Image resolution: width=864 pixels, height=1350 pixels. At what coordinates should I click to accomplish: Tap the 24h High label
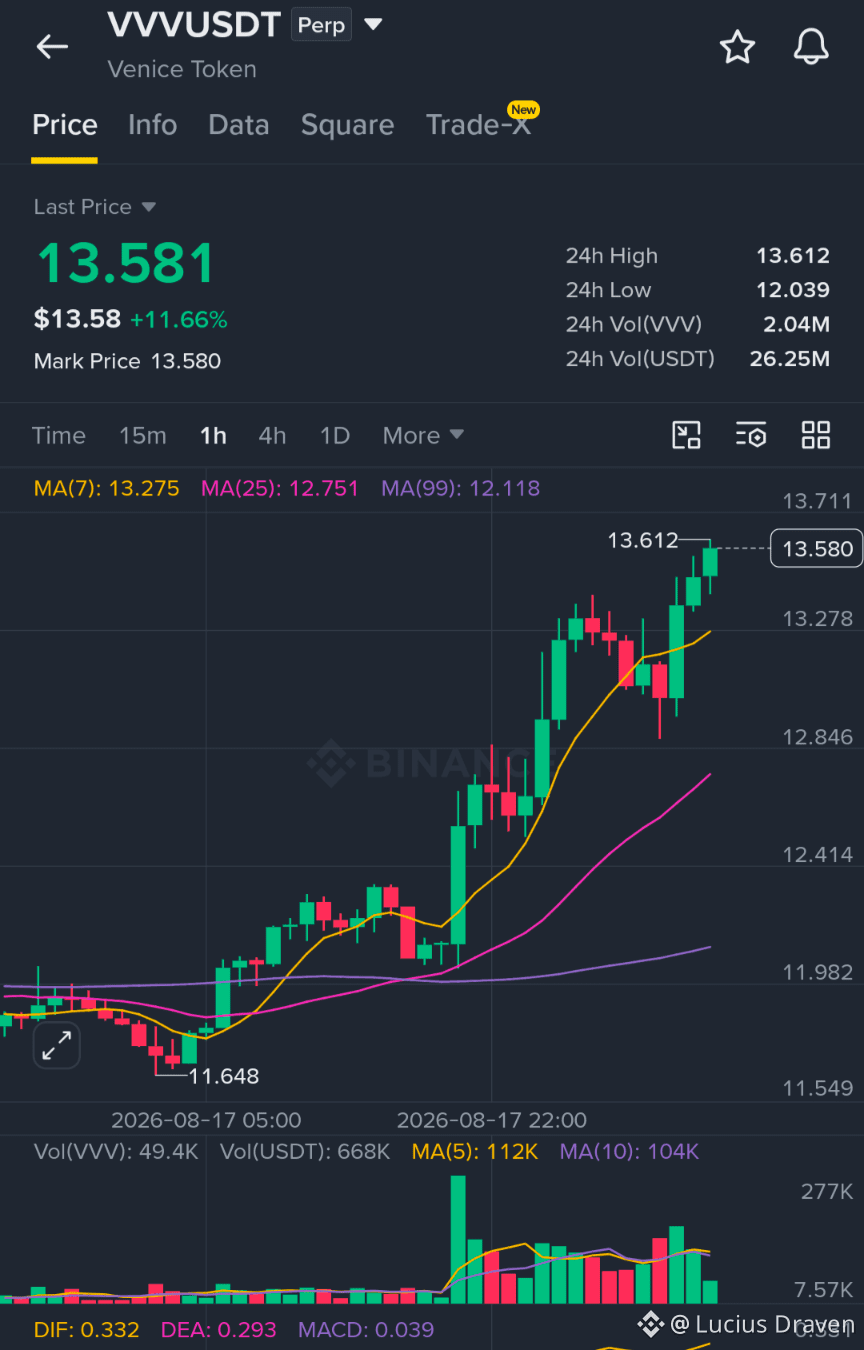coord(612,256)
